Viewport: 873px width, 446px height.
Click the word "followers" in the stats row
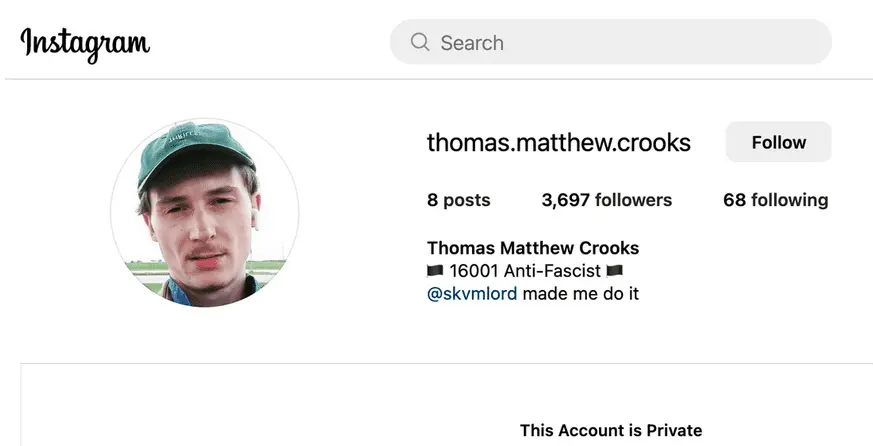(x=633, y=200)
